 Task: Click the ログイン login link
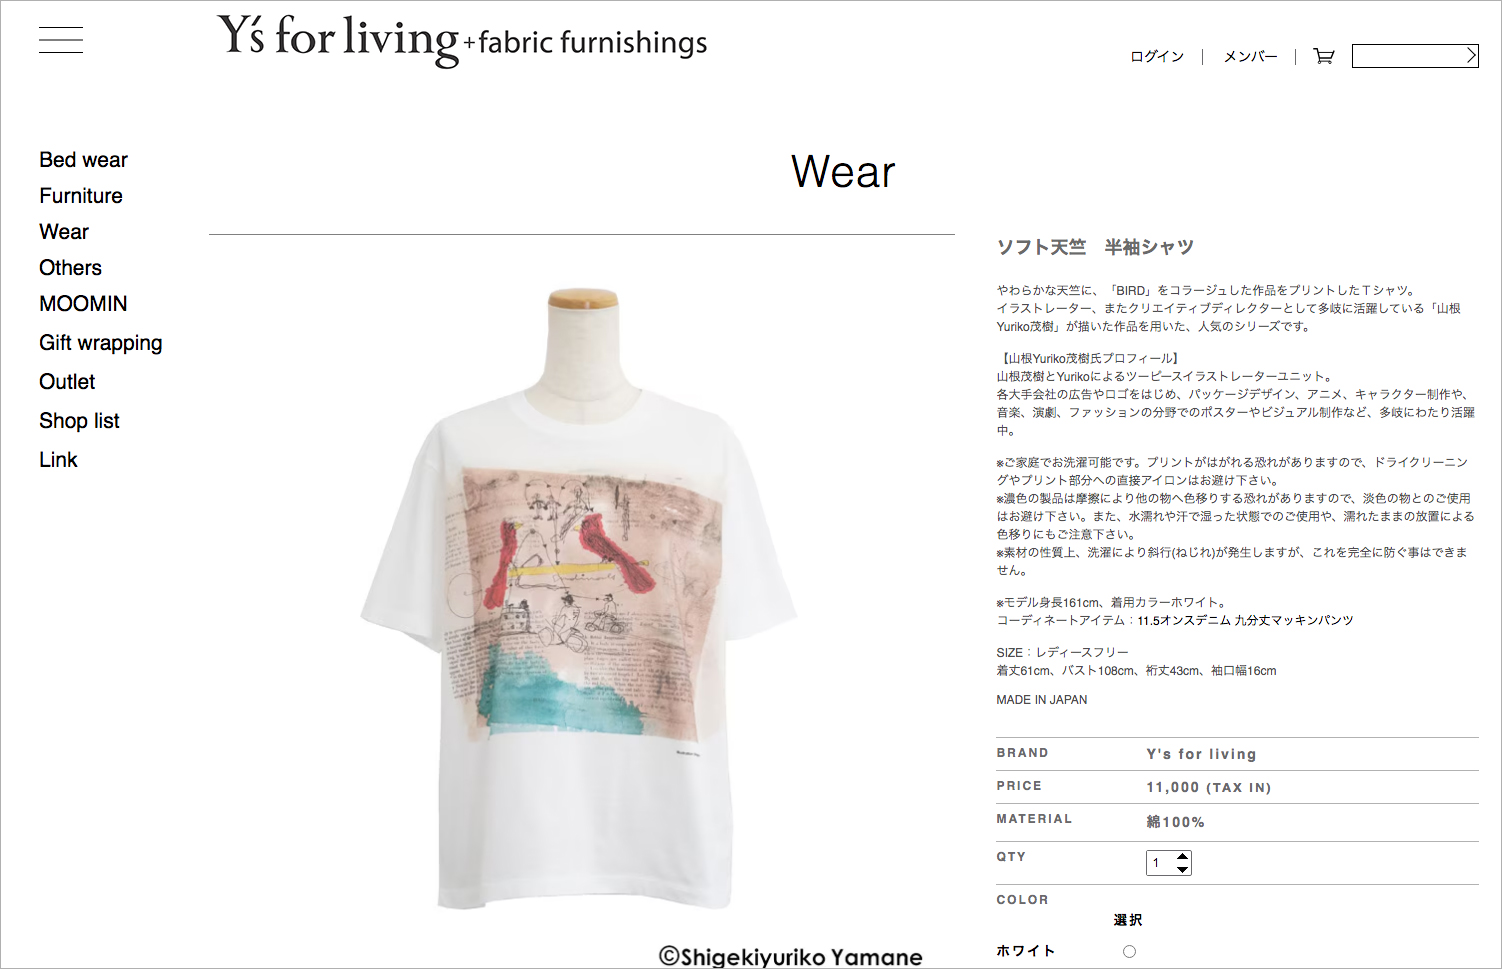[x=1157, y=56]
